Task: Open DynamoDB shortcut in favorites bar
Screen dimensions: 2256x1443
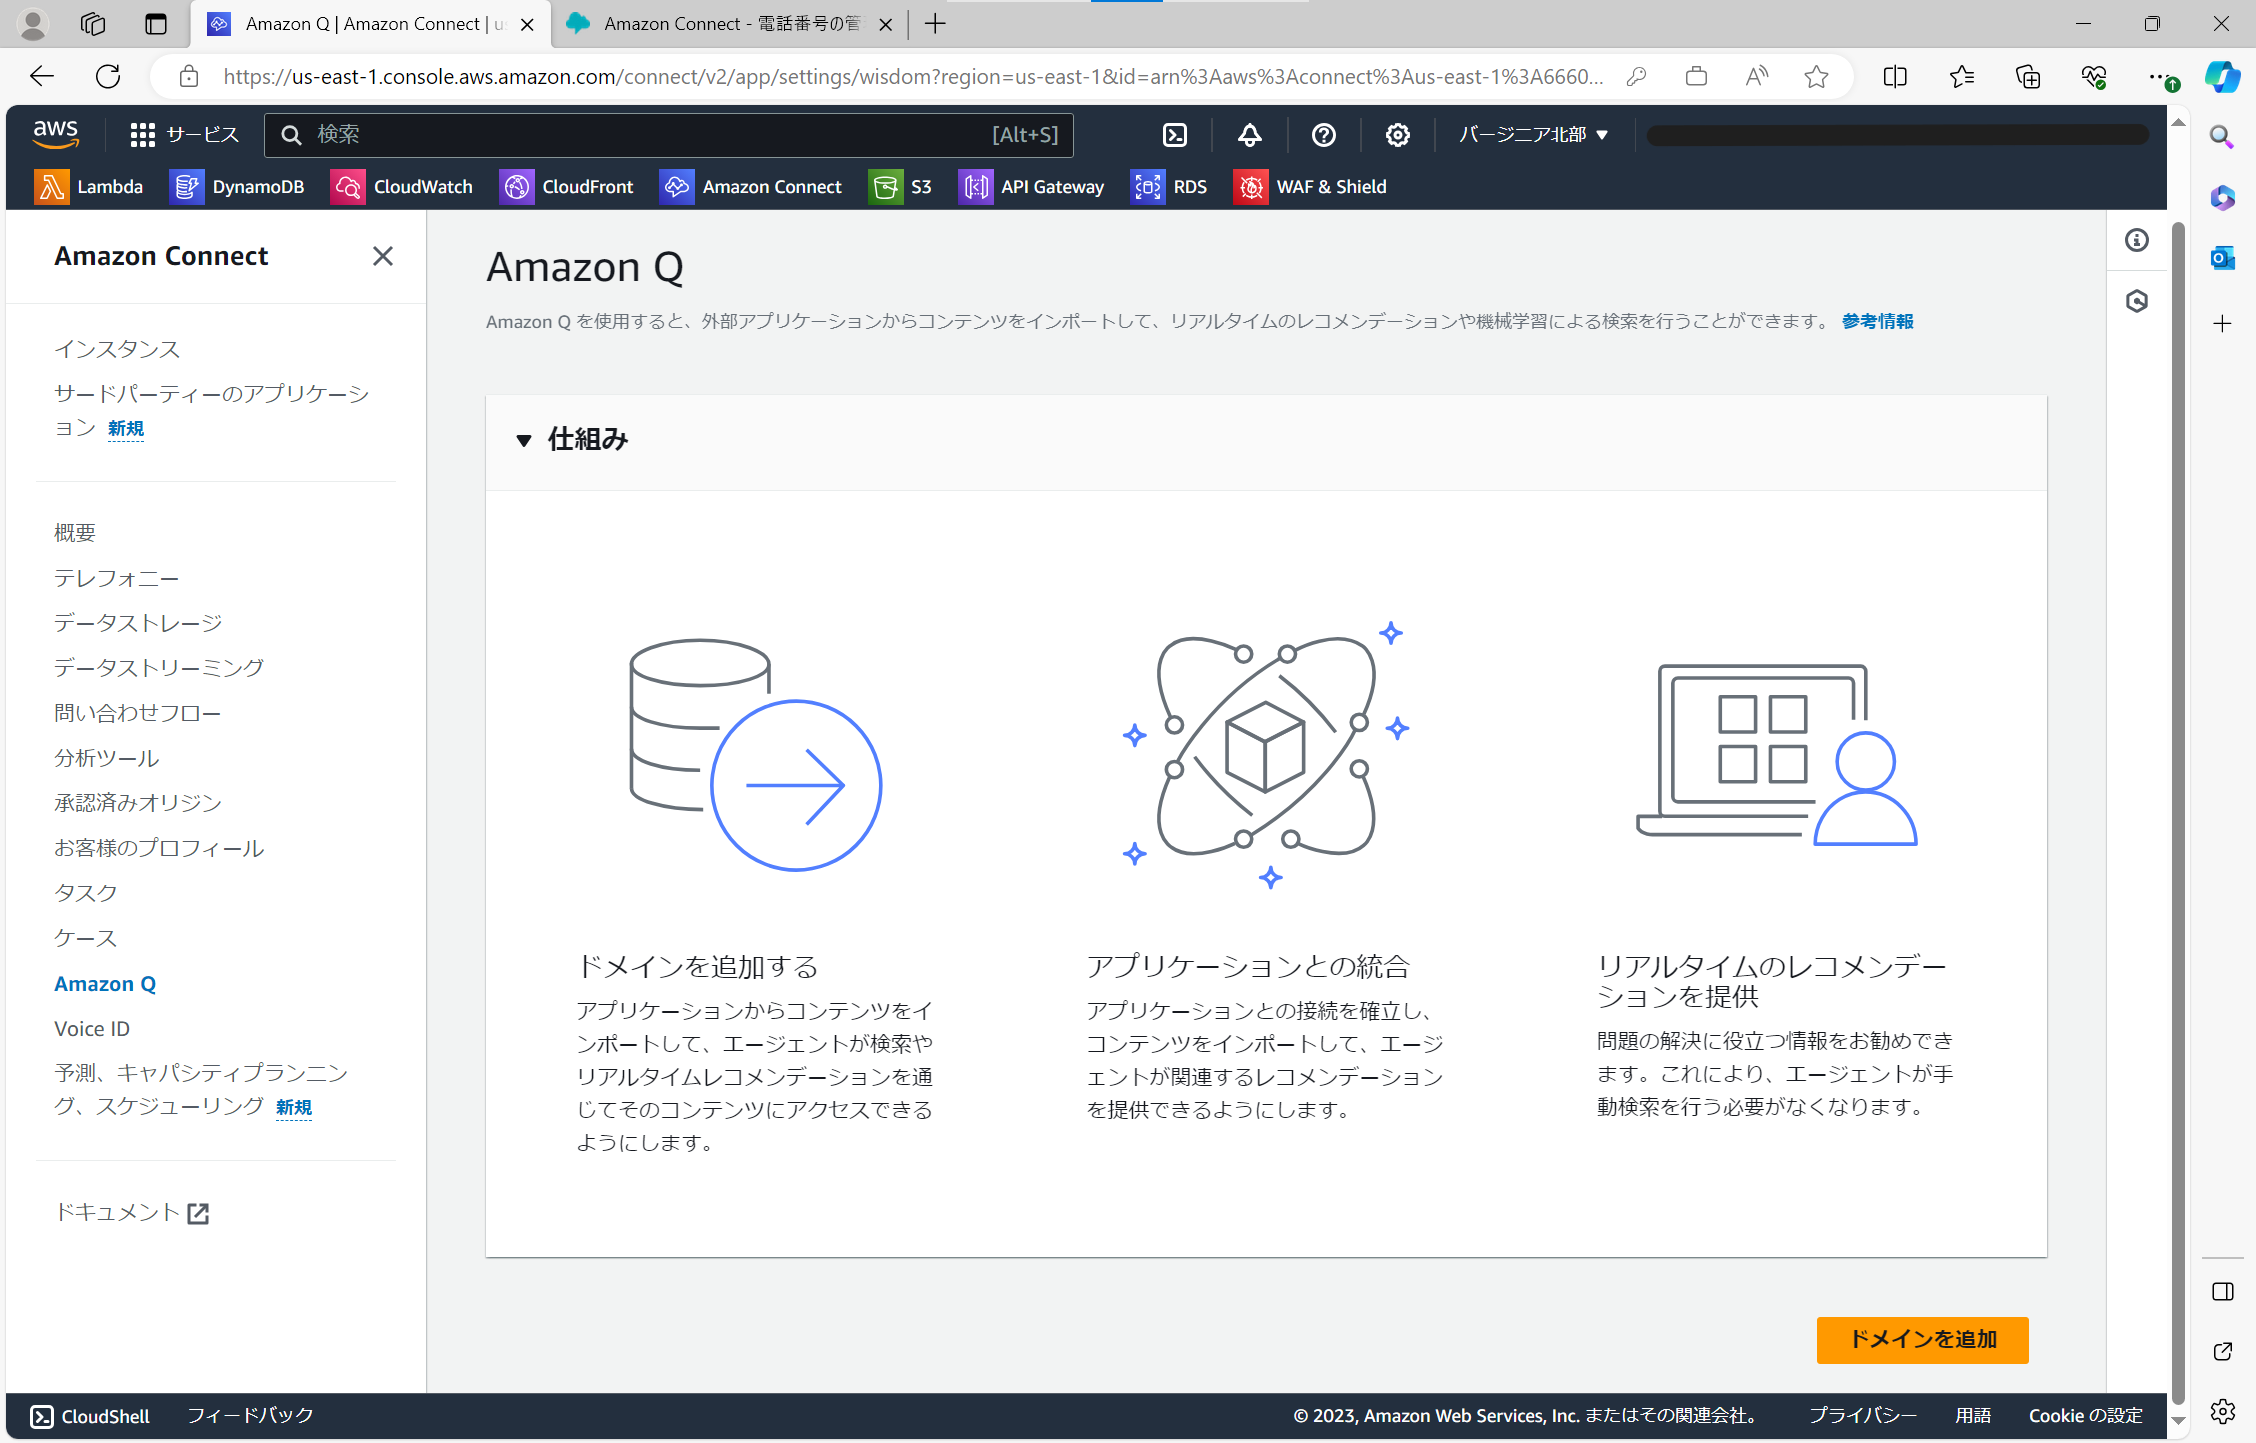Action: coord(237,187)
